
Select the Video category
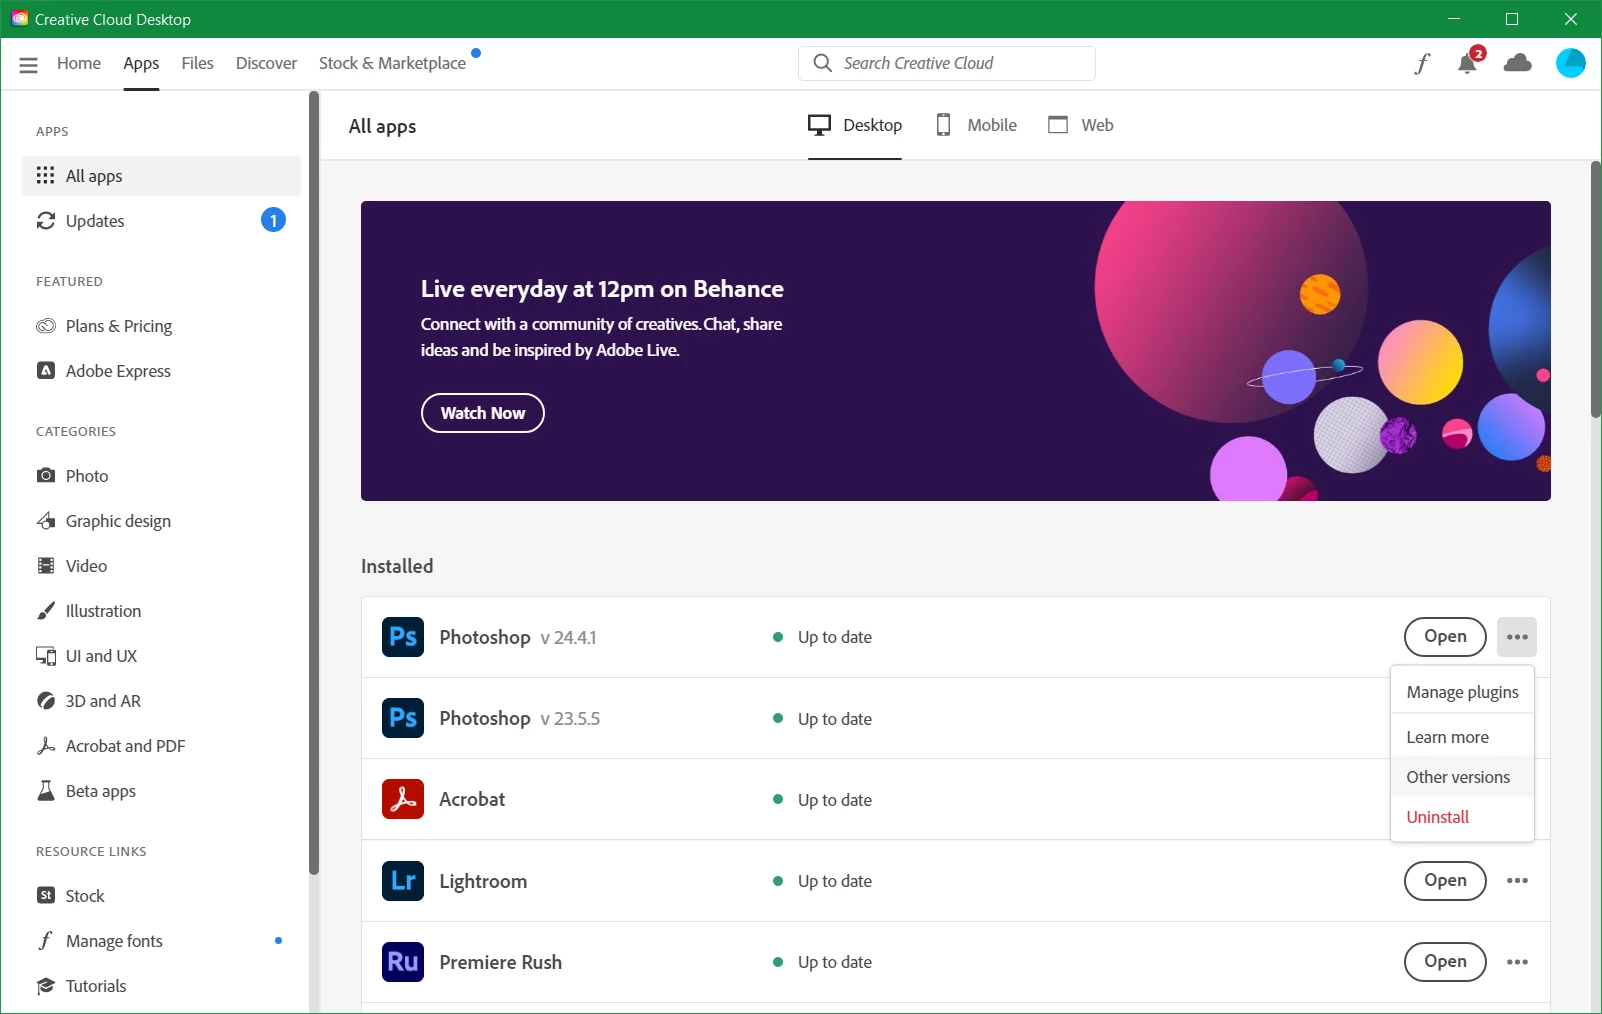point(160,566)
